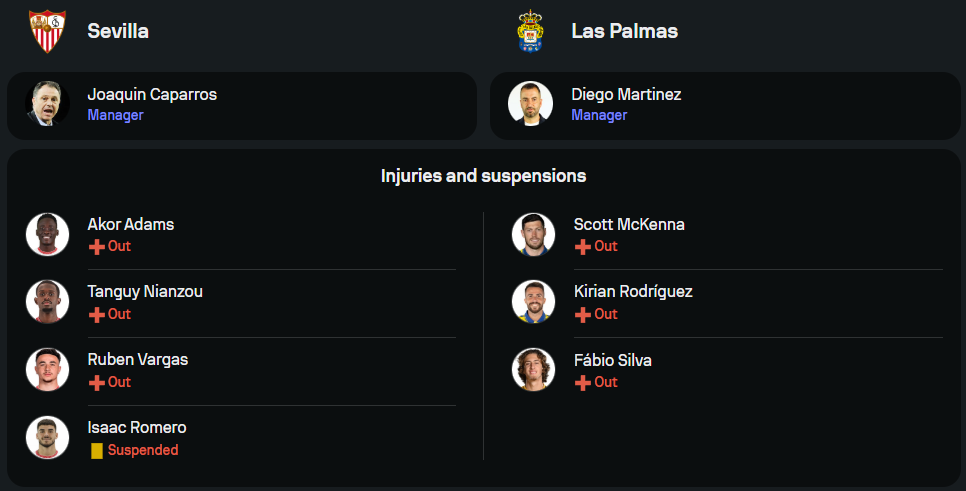The width and height of the screenshot is (966, 491).
Task: Click the Las Palmas club crest
Action: [530, 31]
